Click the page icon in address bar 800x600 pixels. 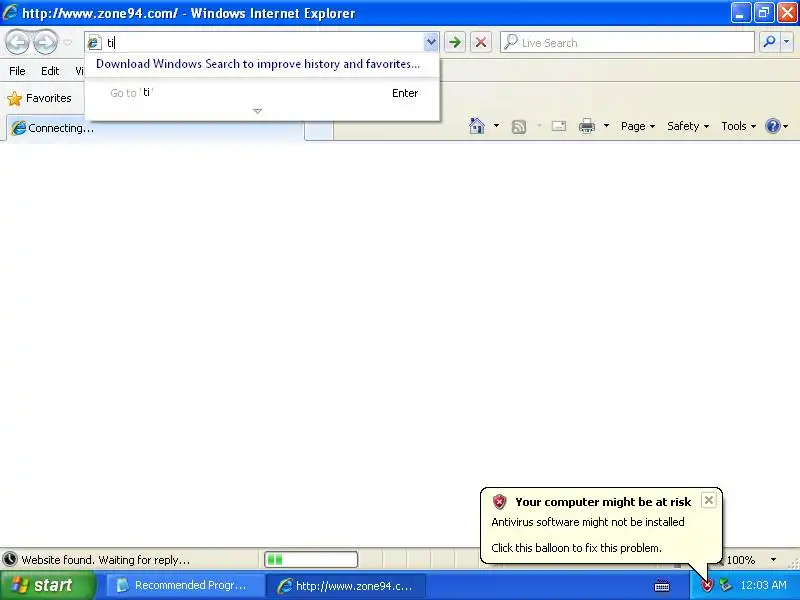(94, 42)
